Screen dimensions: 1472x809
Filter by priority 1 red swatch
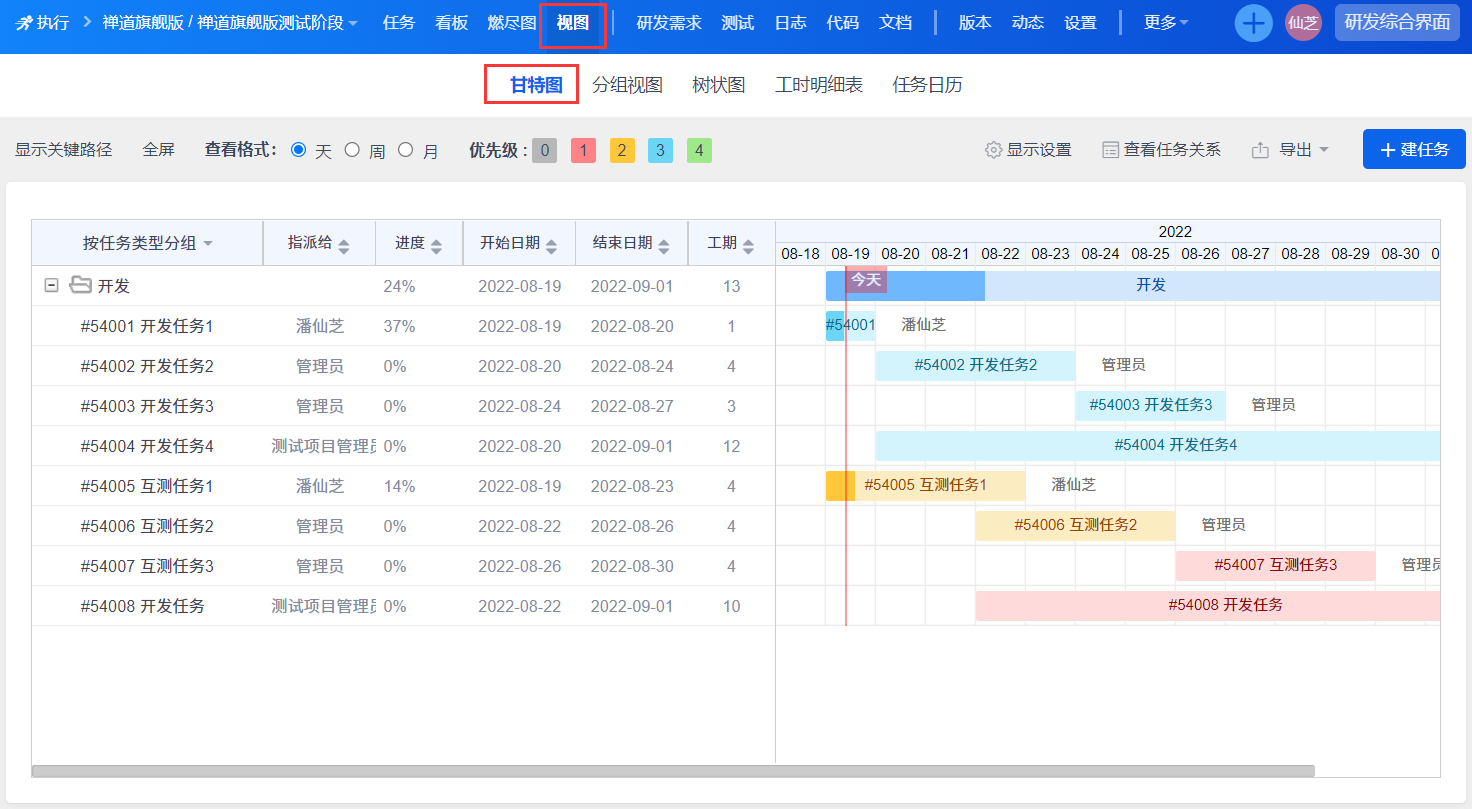pos(583,151)
